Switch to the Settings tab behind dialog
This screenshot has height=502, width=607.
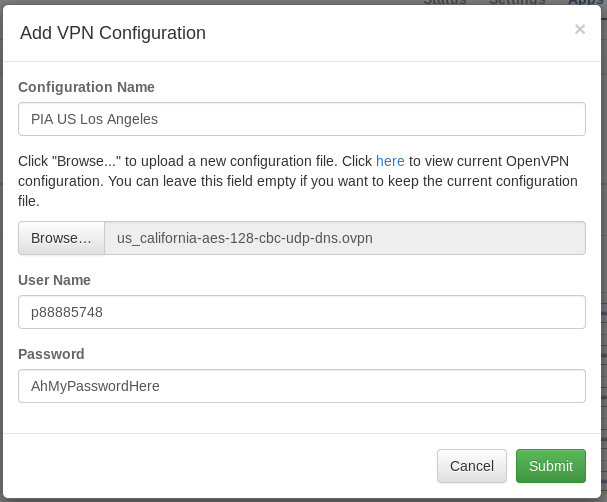[516, 2]
